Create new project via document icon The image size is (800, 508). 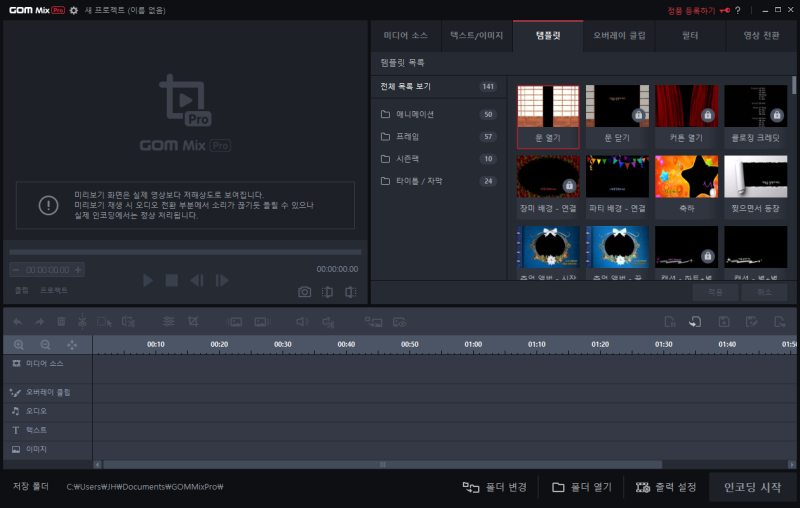(x=670, y=322)
